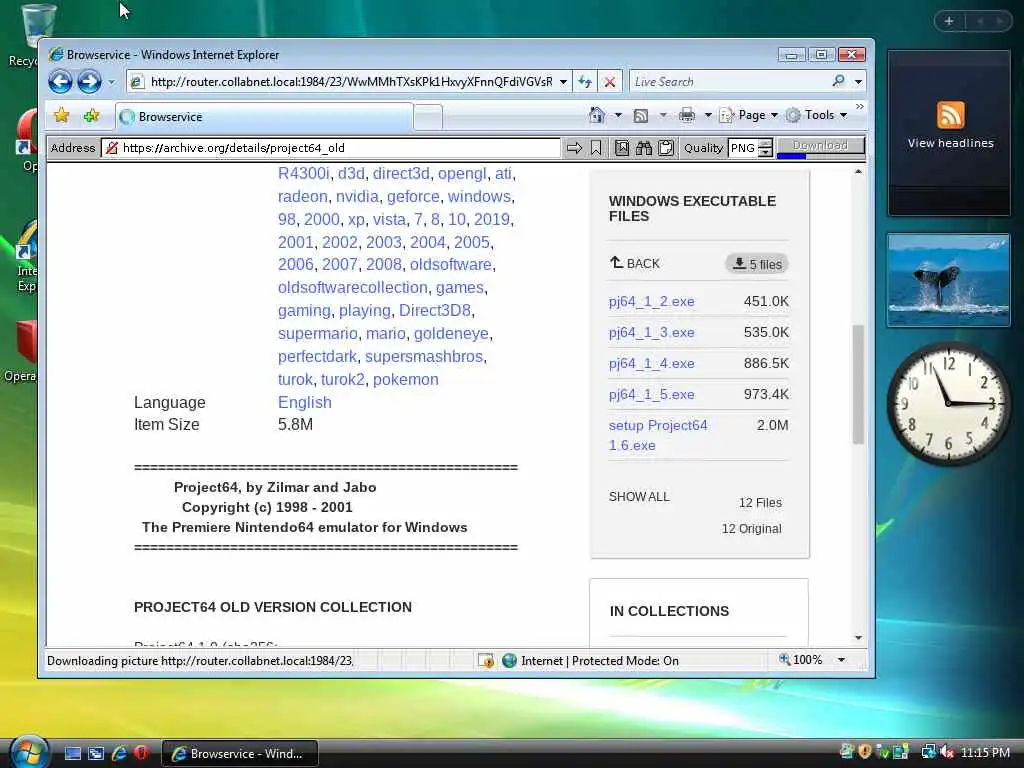Open zoom level 100% dropdown arrow

click(x=842, y=660)
